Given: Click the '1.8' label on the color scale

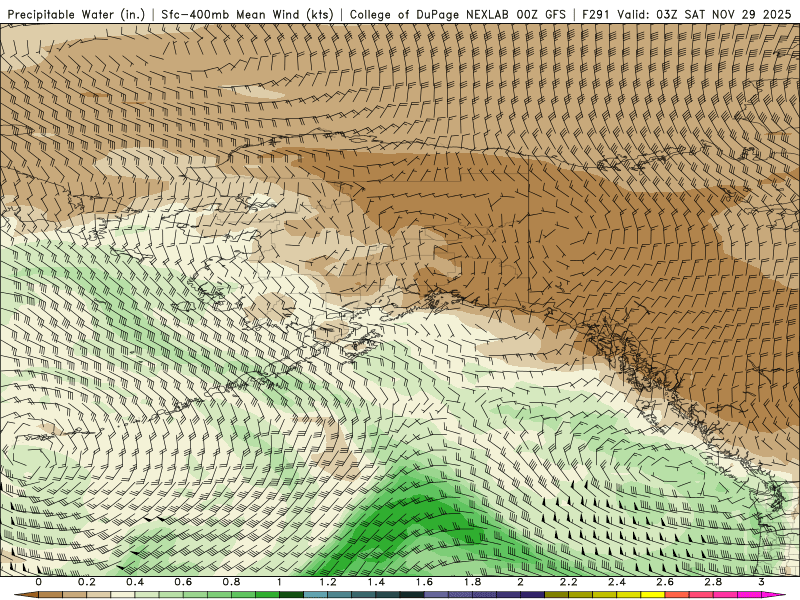Looking at the screenshot, I should (472, 582).
